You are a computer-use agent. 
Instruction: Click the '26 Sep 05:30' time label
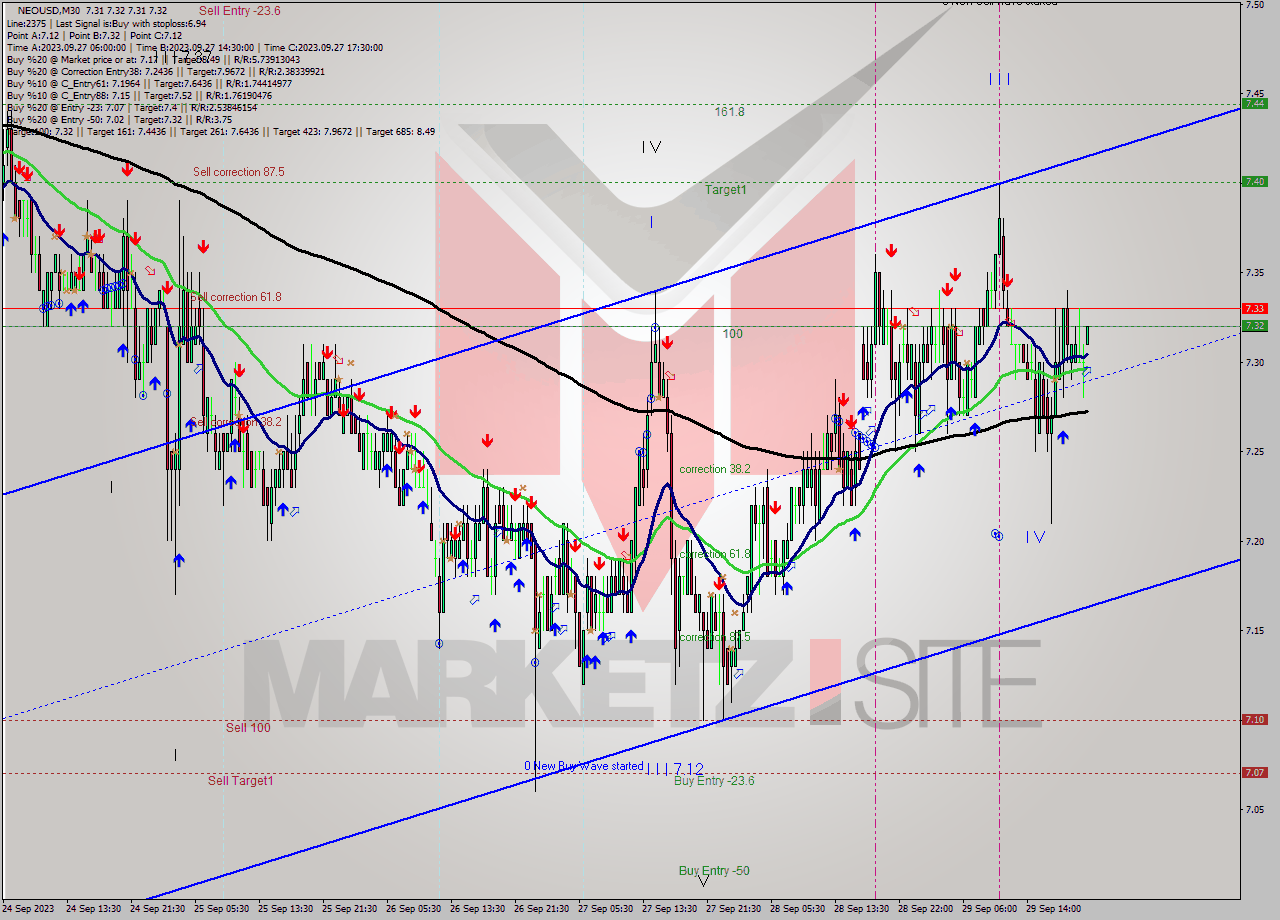point(413,909)
